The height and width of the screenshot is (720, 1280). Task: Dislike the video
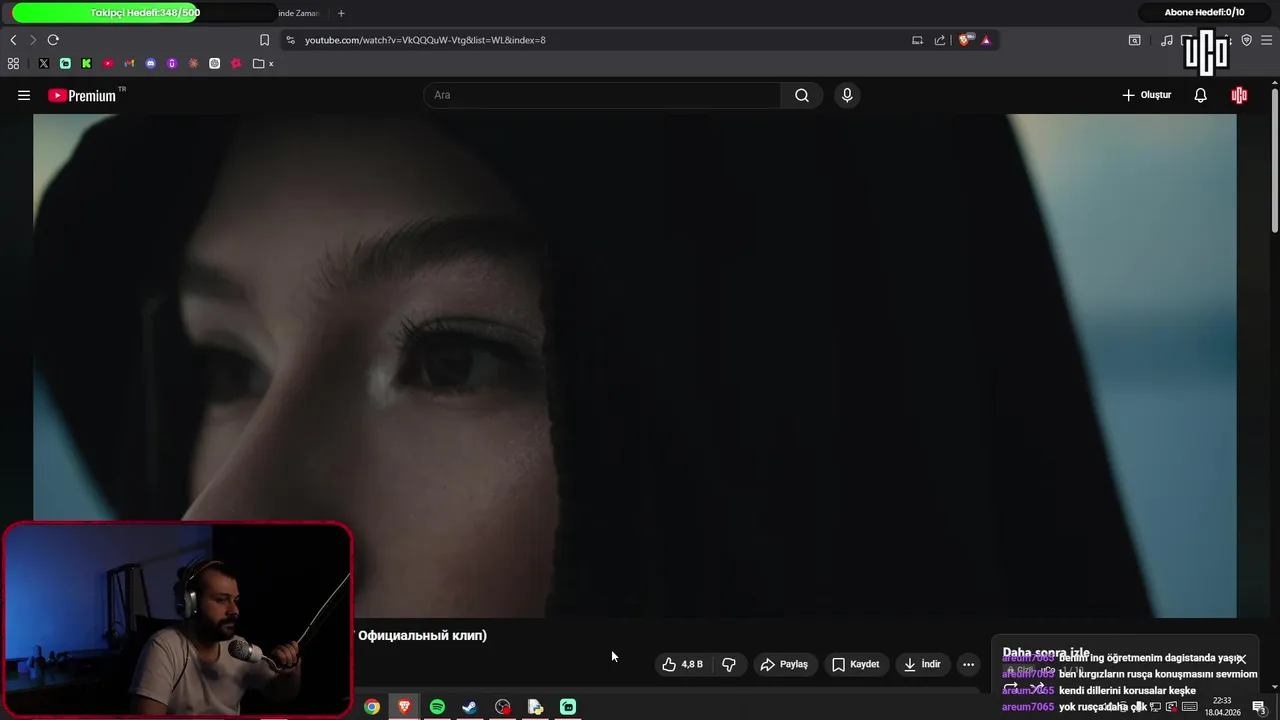click(729, 664)
